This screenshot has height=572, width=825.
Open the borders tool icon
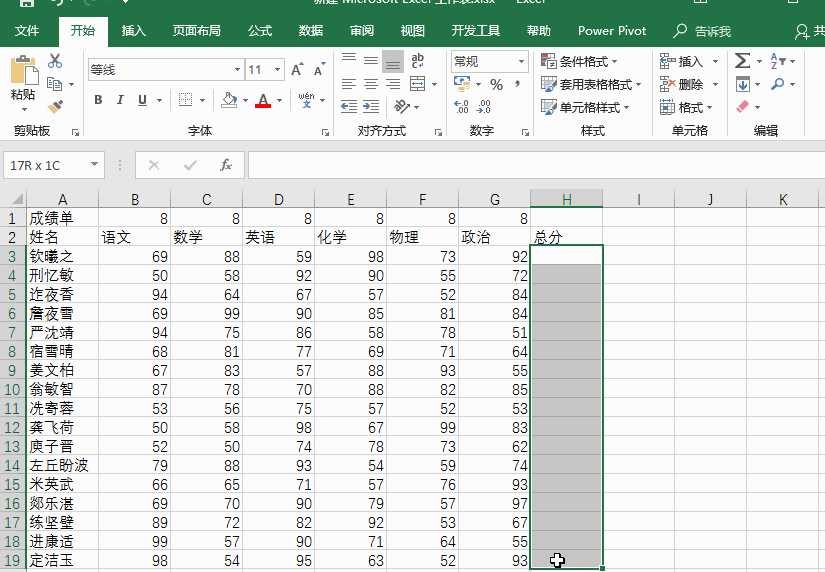pos(185,99)
